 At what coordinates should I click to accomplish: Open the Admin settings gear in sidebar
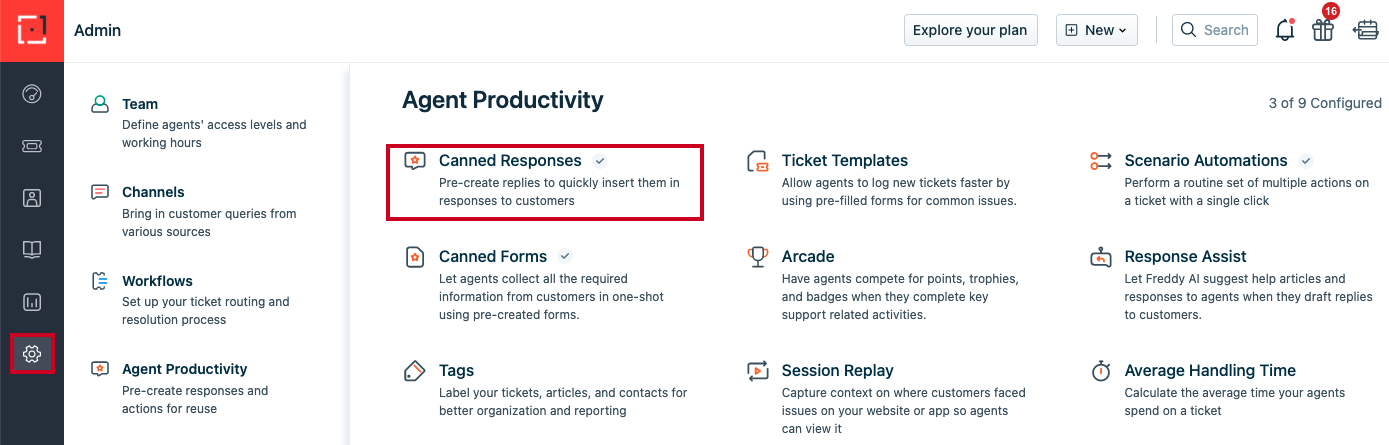[x=32, y=354]
